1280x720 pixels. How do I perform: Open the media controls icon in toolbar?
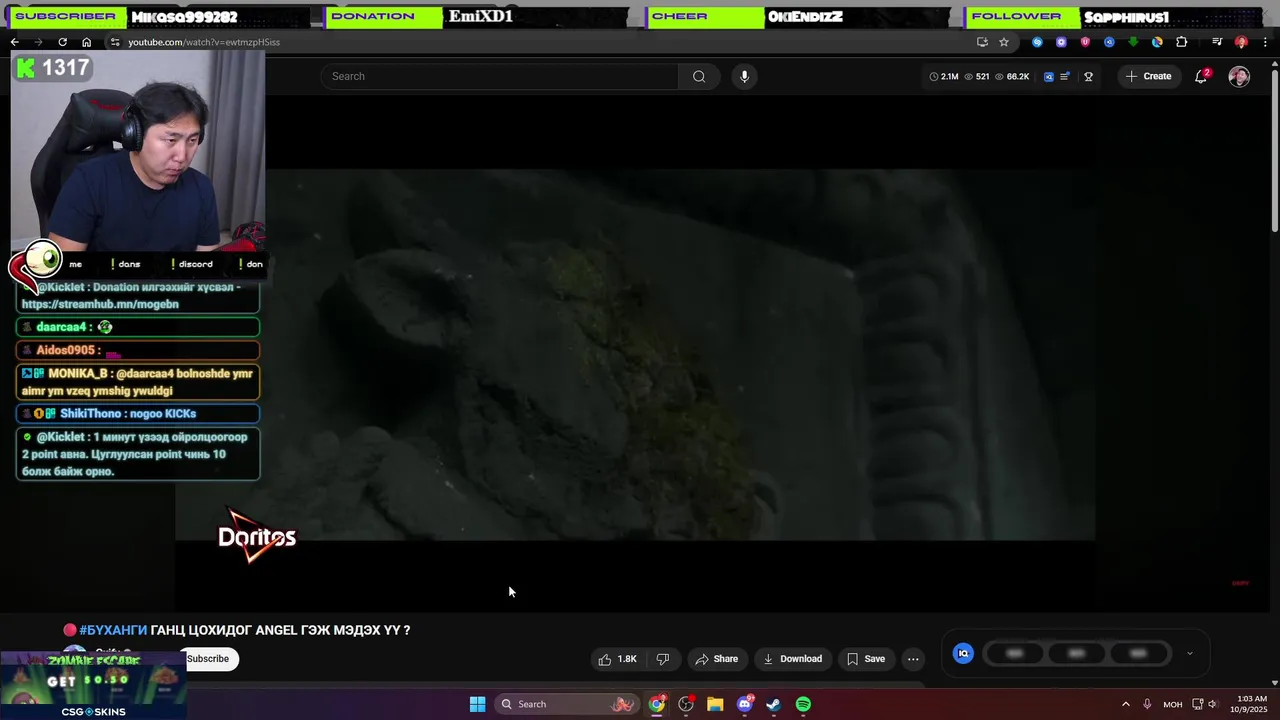[1217, 42]
